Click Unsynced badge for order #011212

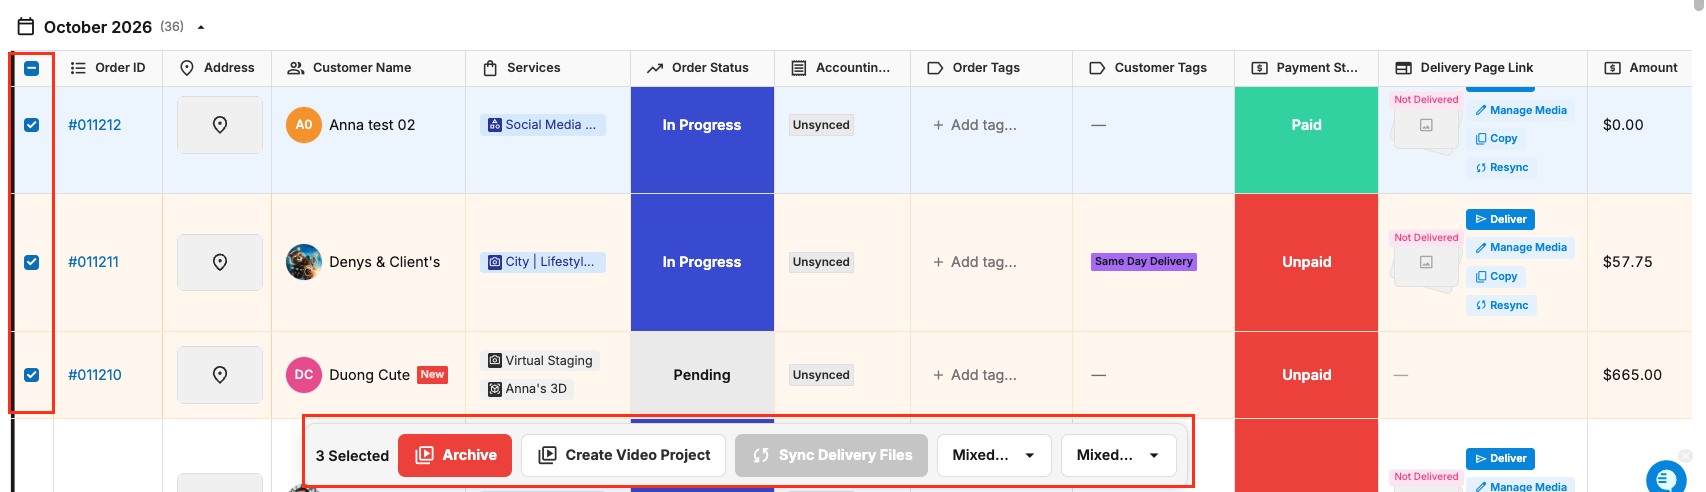(821, 125)
